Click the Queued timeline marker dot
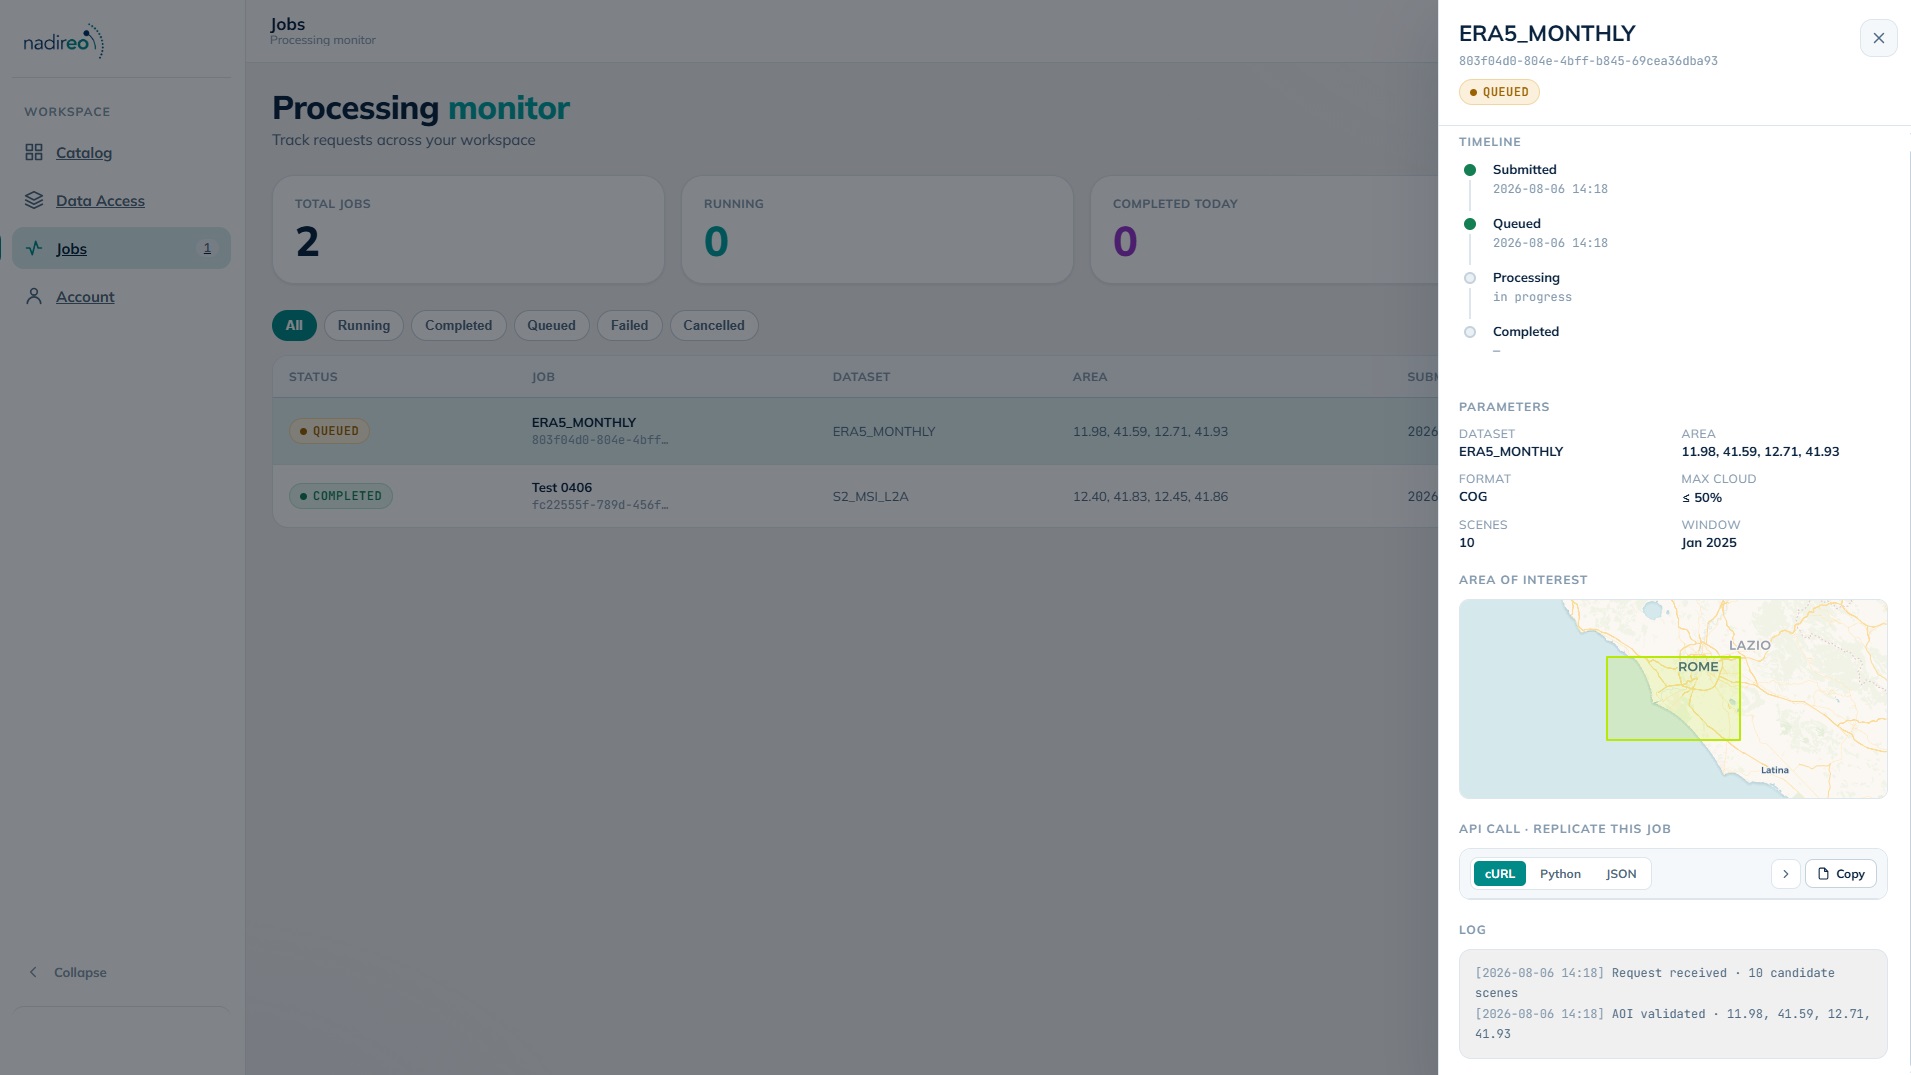 1469,224
